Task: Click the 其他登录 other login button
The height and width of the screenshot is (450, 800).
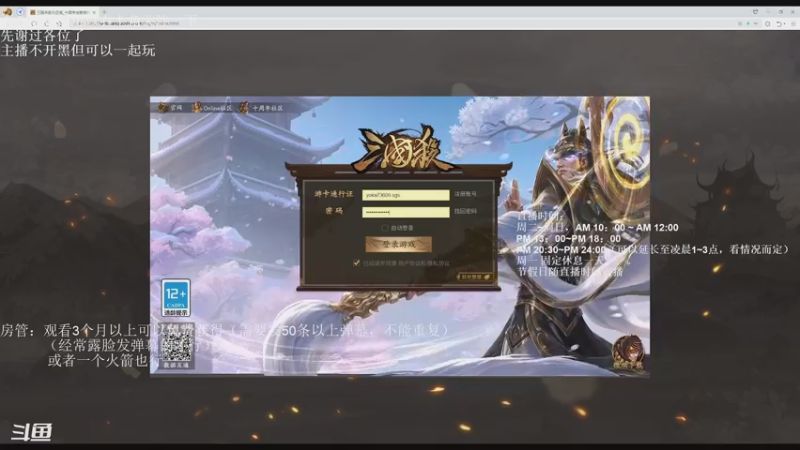Action: [x=474, y=277]
